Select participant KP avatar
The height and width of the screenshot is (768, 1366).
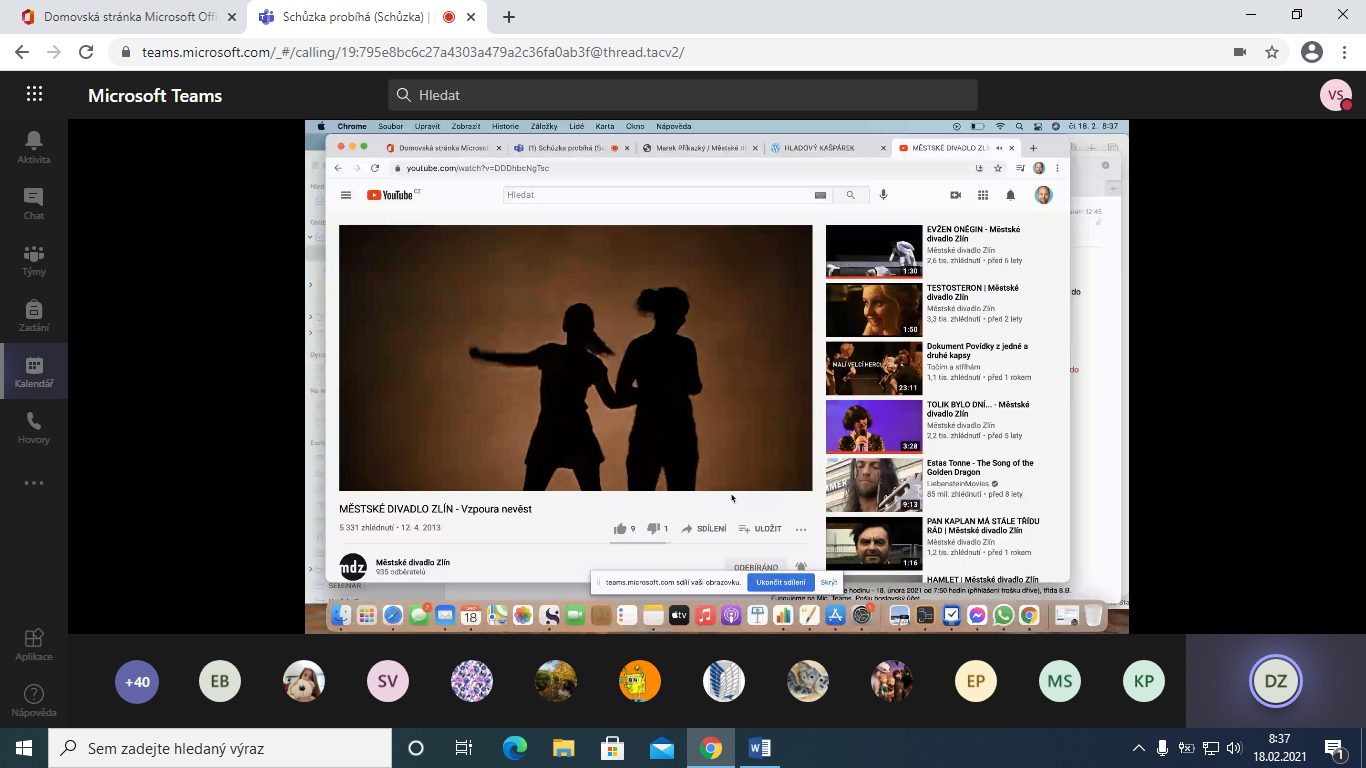1144,682
